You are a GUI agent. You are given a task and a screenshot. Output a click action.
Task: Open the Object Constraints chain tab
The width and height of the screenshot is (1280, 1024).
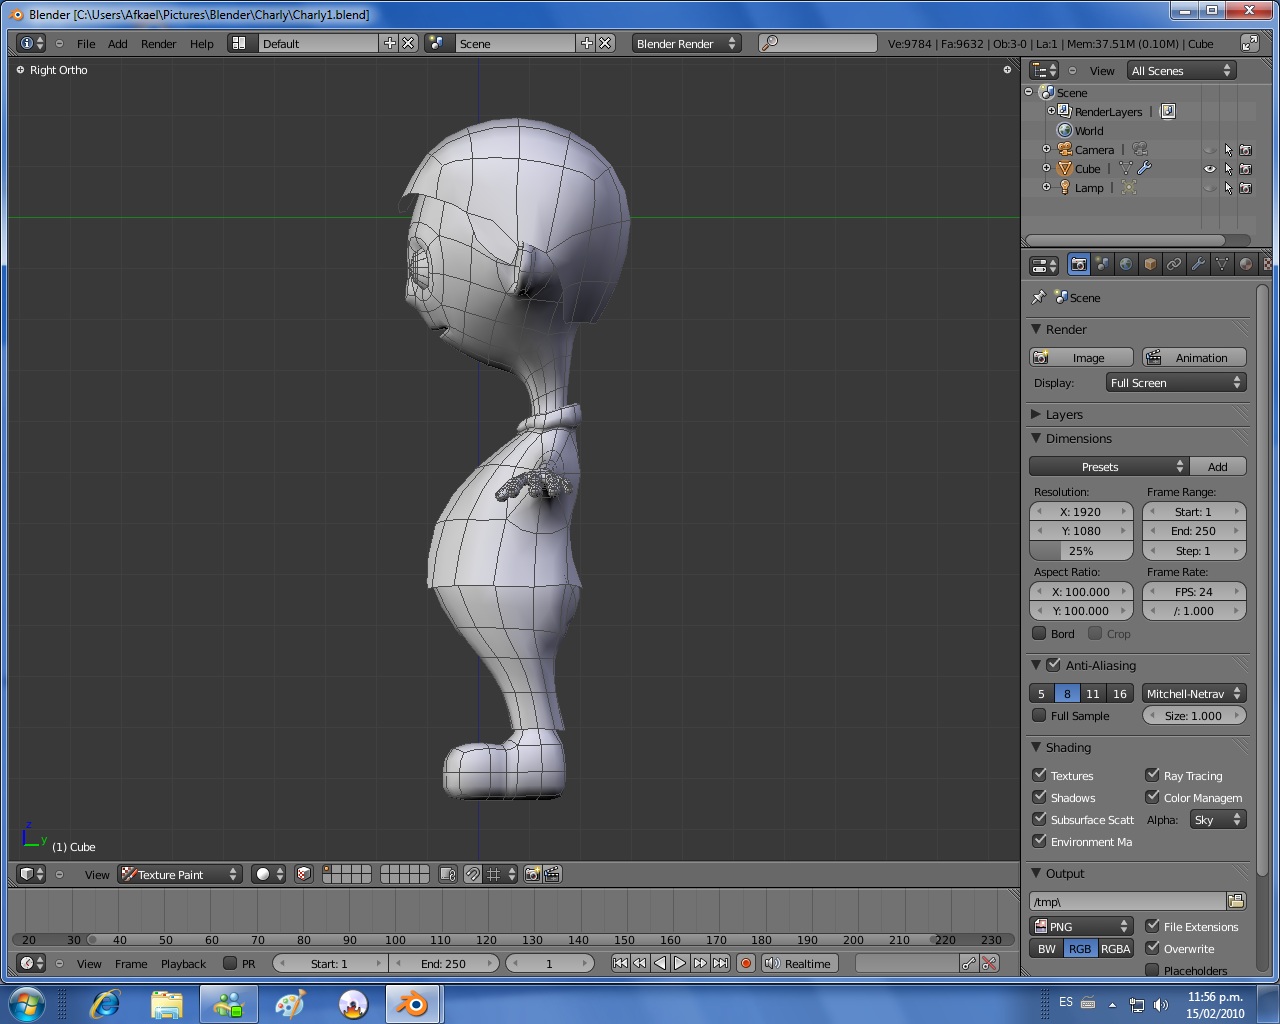click(x=1174, y=265)
